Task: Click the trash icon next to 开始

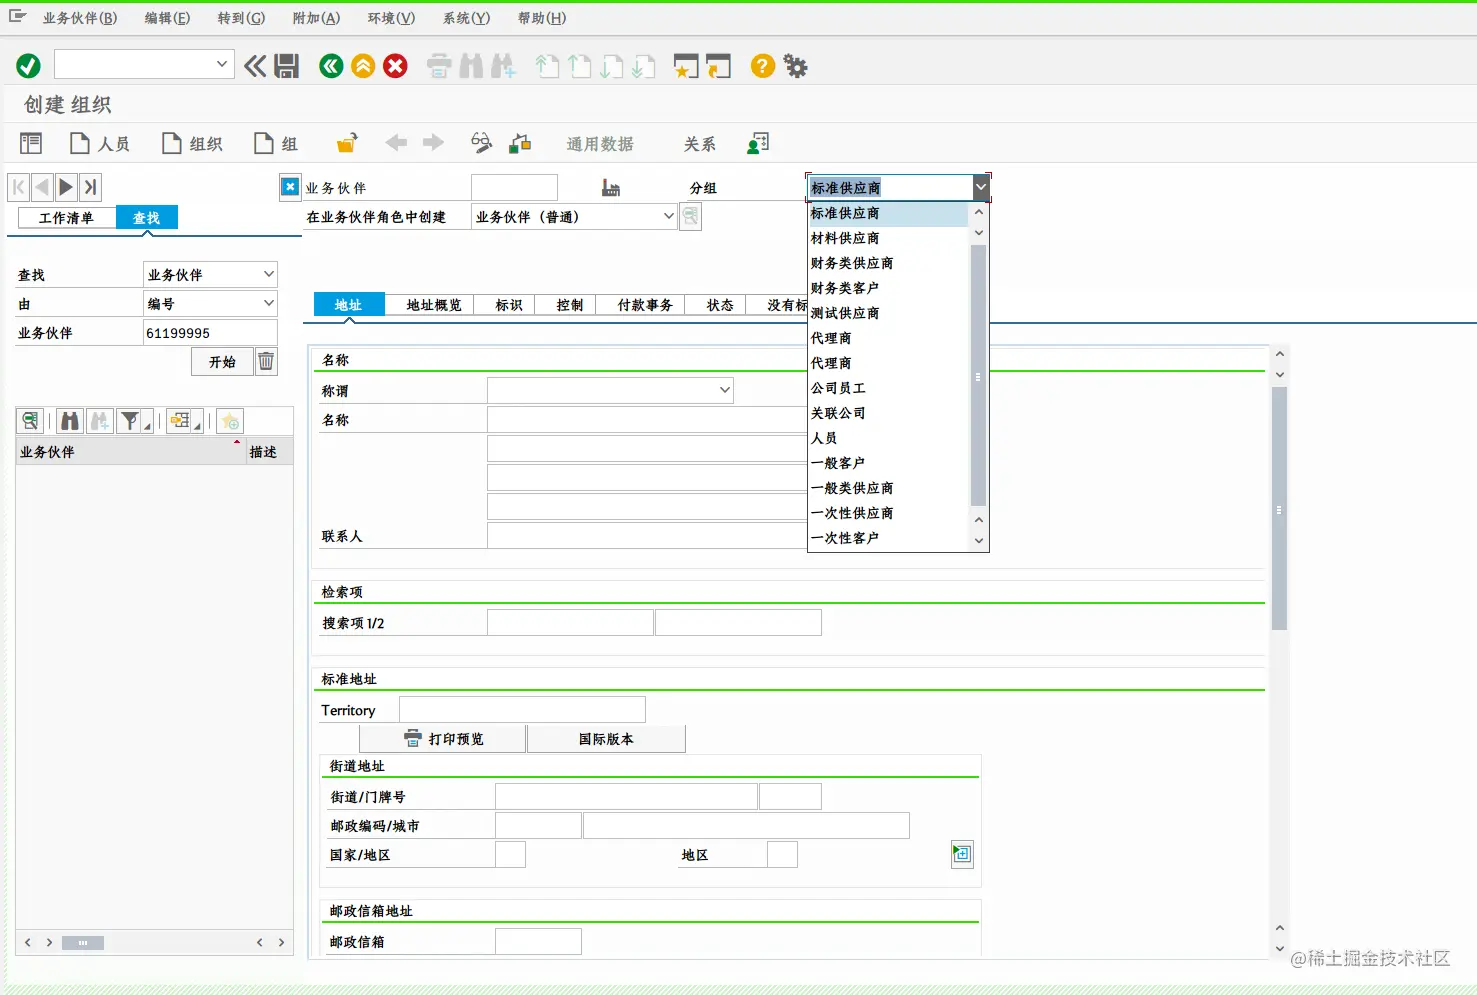Action: [x=266, y=361]
